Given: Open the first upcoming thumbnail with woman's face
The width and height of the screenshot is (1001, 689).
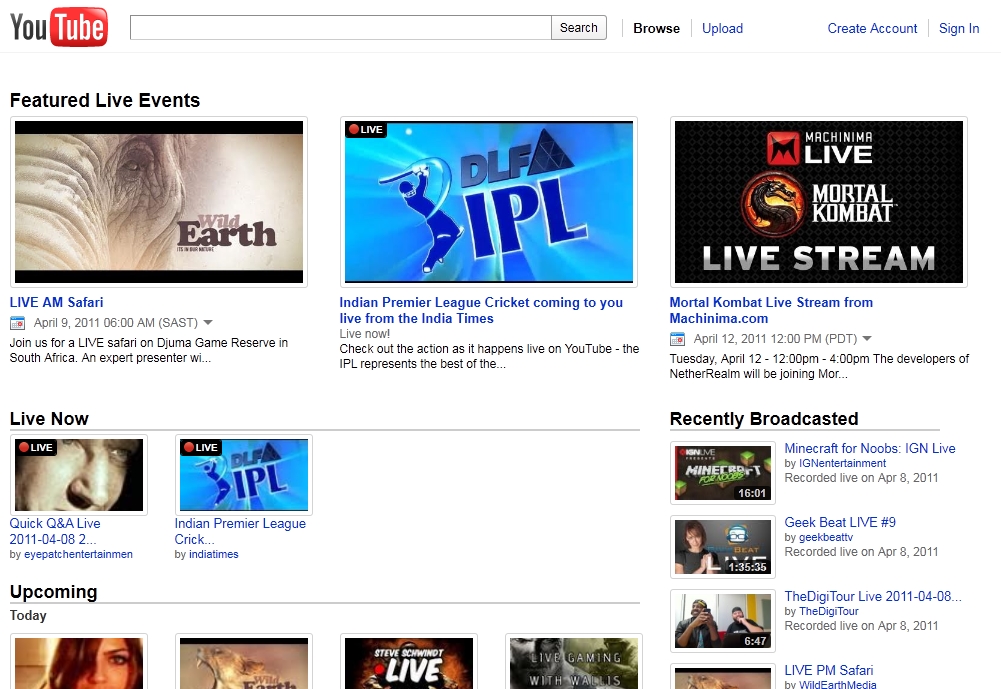Looking at the screenshot, I should click(79, 662).
